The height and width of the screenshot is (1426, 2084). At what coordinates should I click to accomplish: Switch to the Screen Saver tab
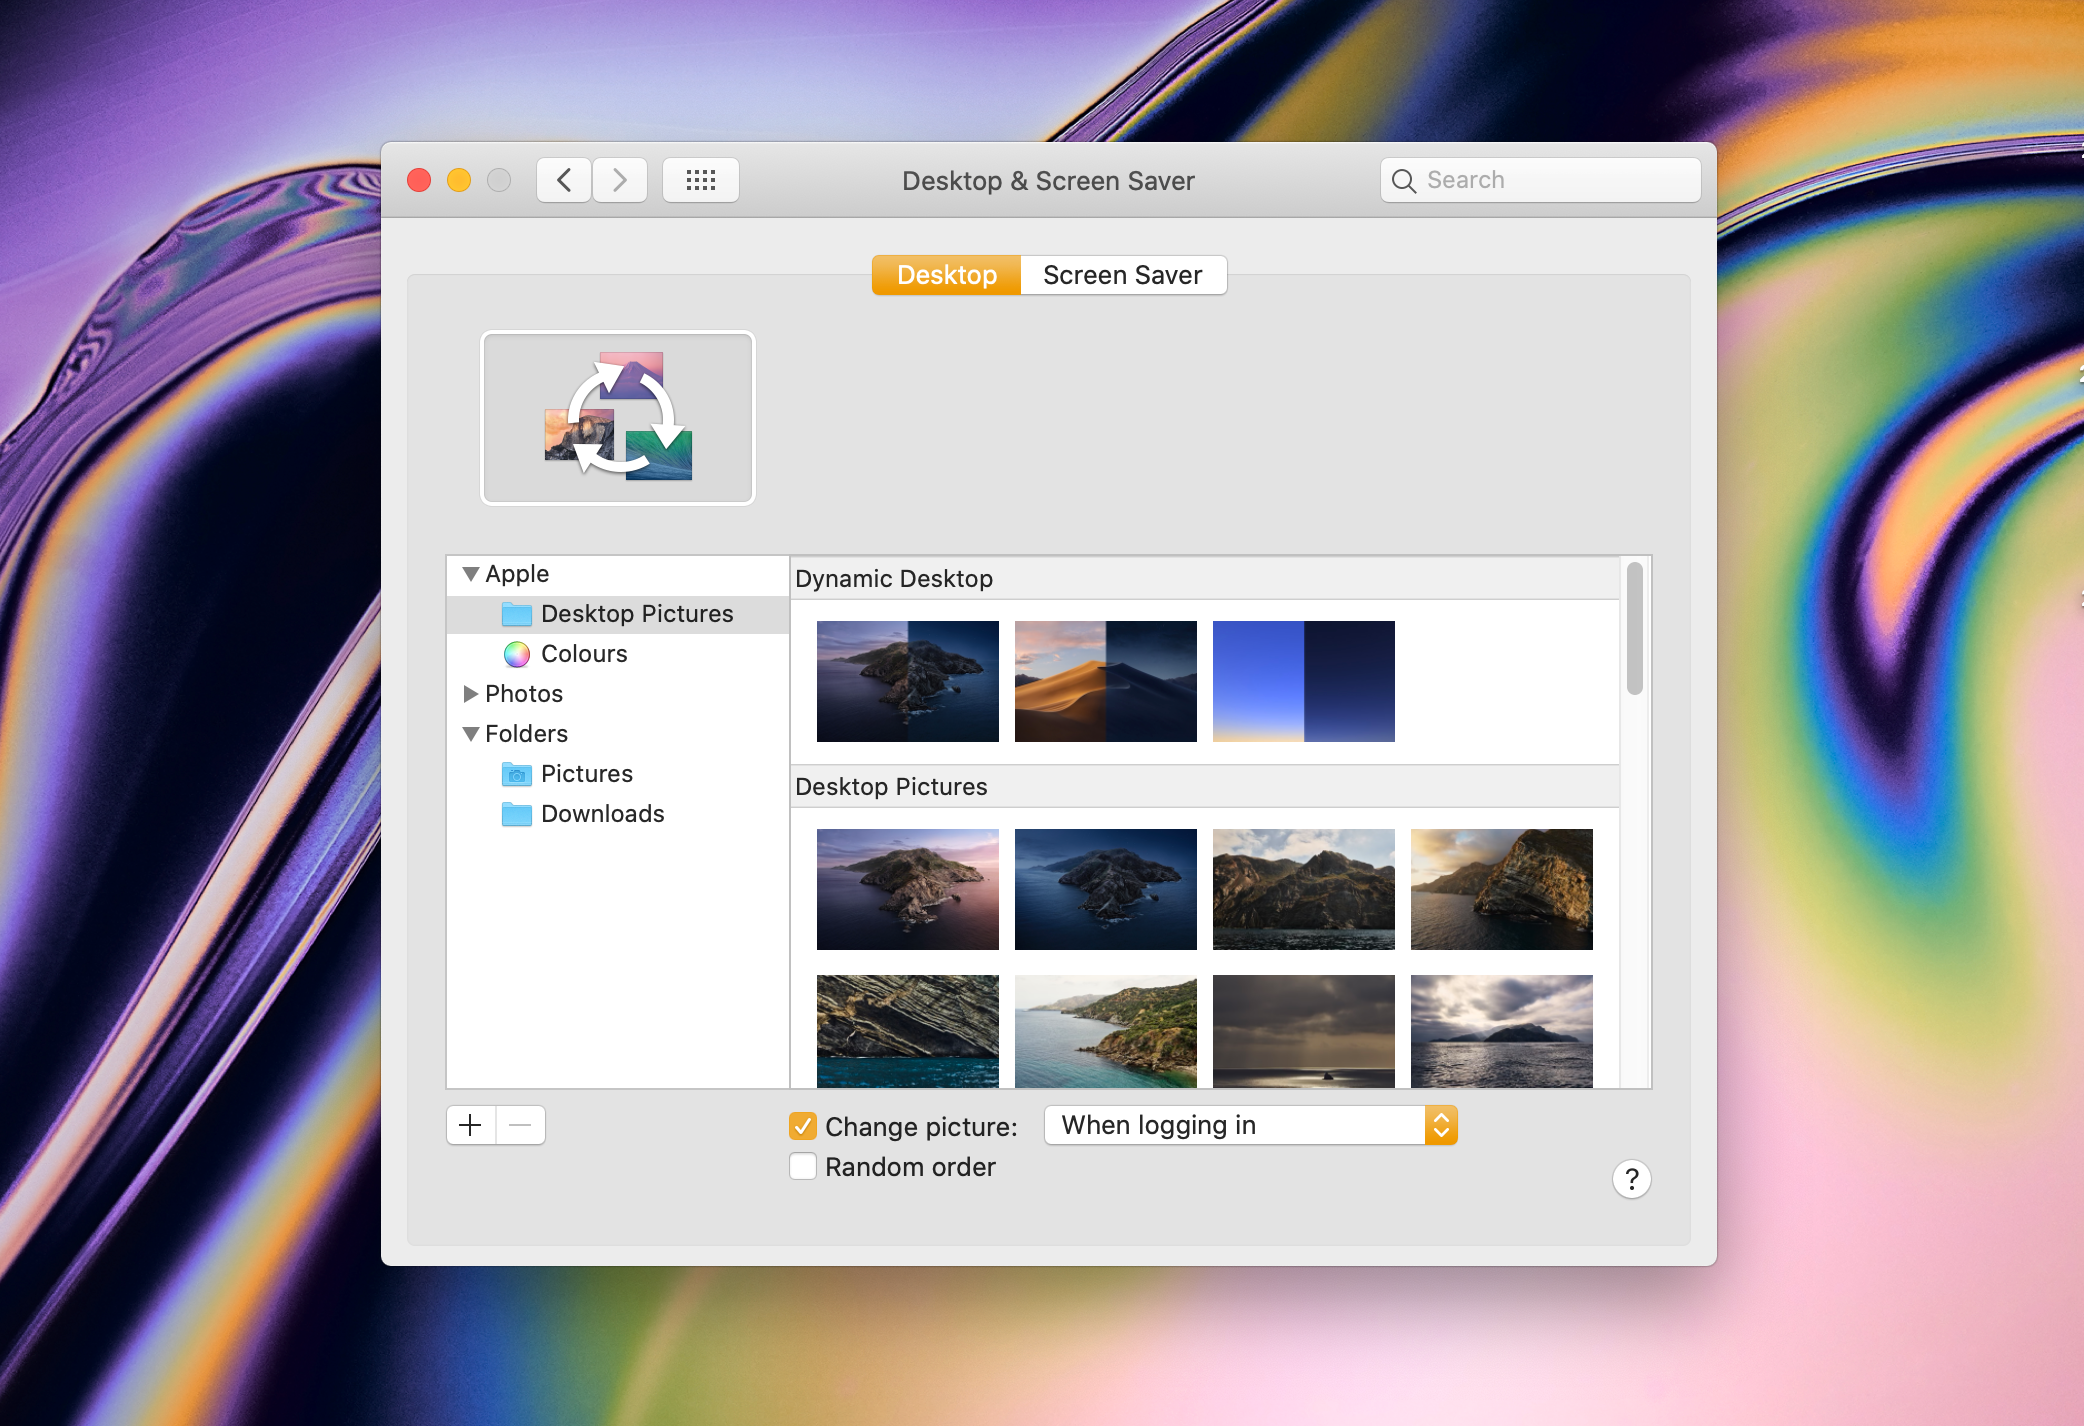[1123, 274]
